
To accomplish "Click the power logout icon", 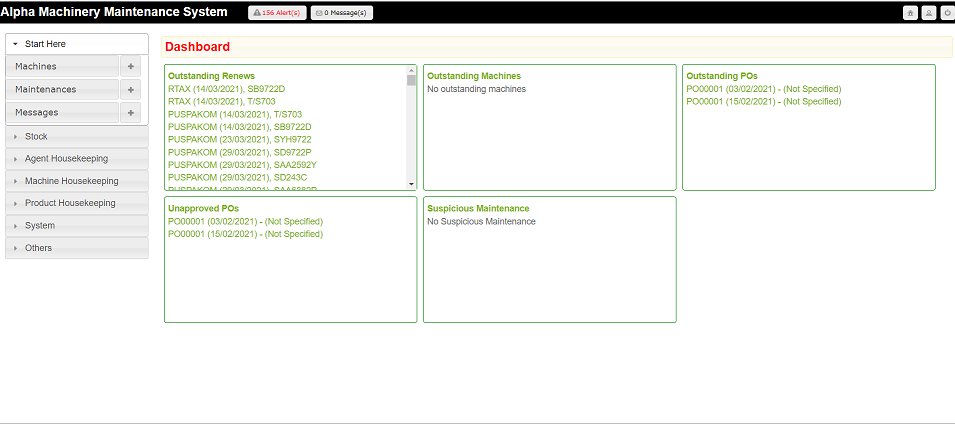I will coord(947,13).
